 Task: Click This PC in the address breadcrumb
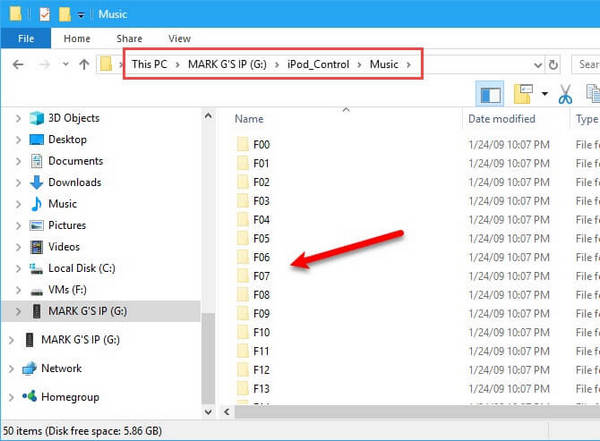pyautogui.click(x=151, y=65)
